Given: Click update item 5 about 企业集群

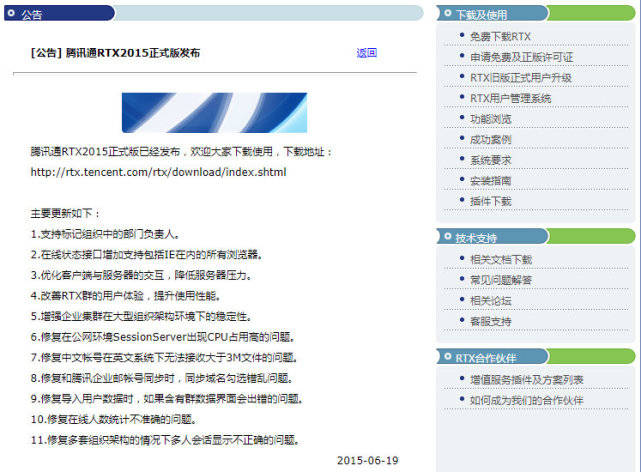Looking at the screenshot, I should point(141,316).
